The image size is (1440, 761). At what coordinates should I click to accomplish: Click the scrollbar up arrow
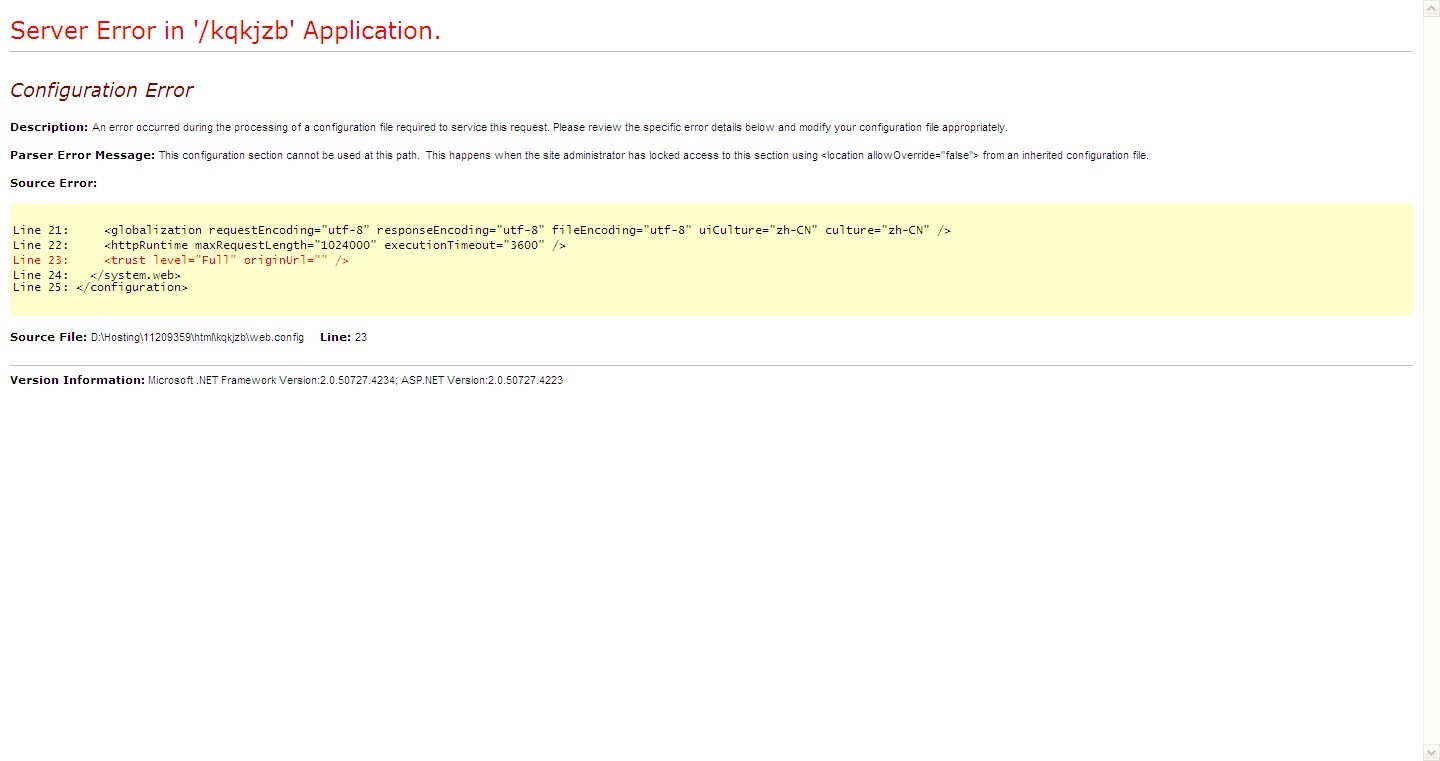[1431, 8]
